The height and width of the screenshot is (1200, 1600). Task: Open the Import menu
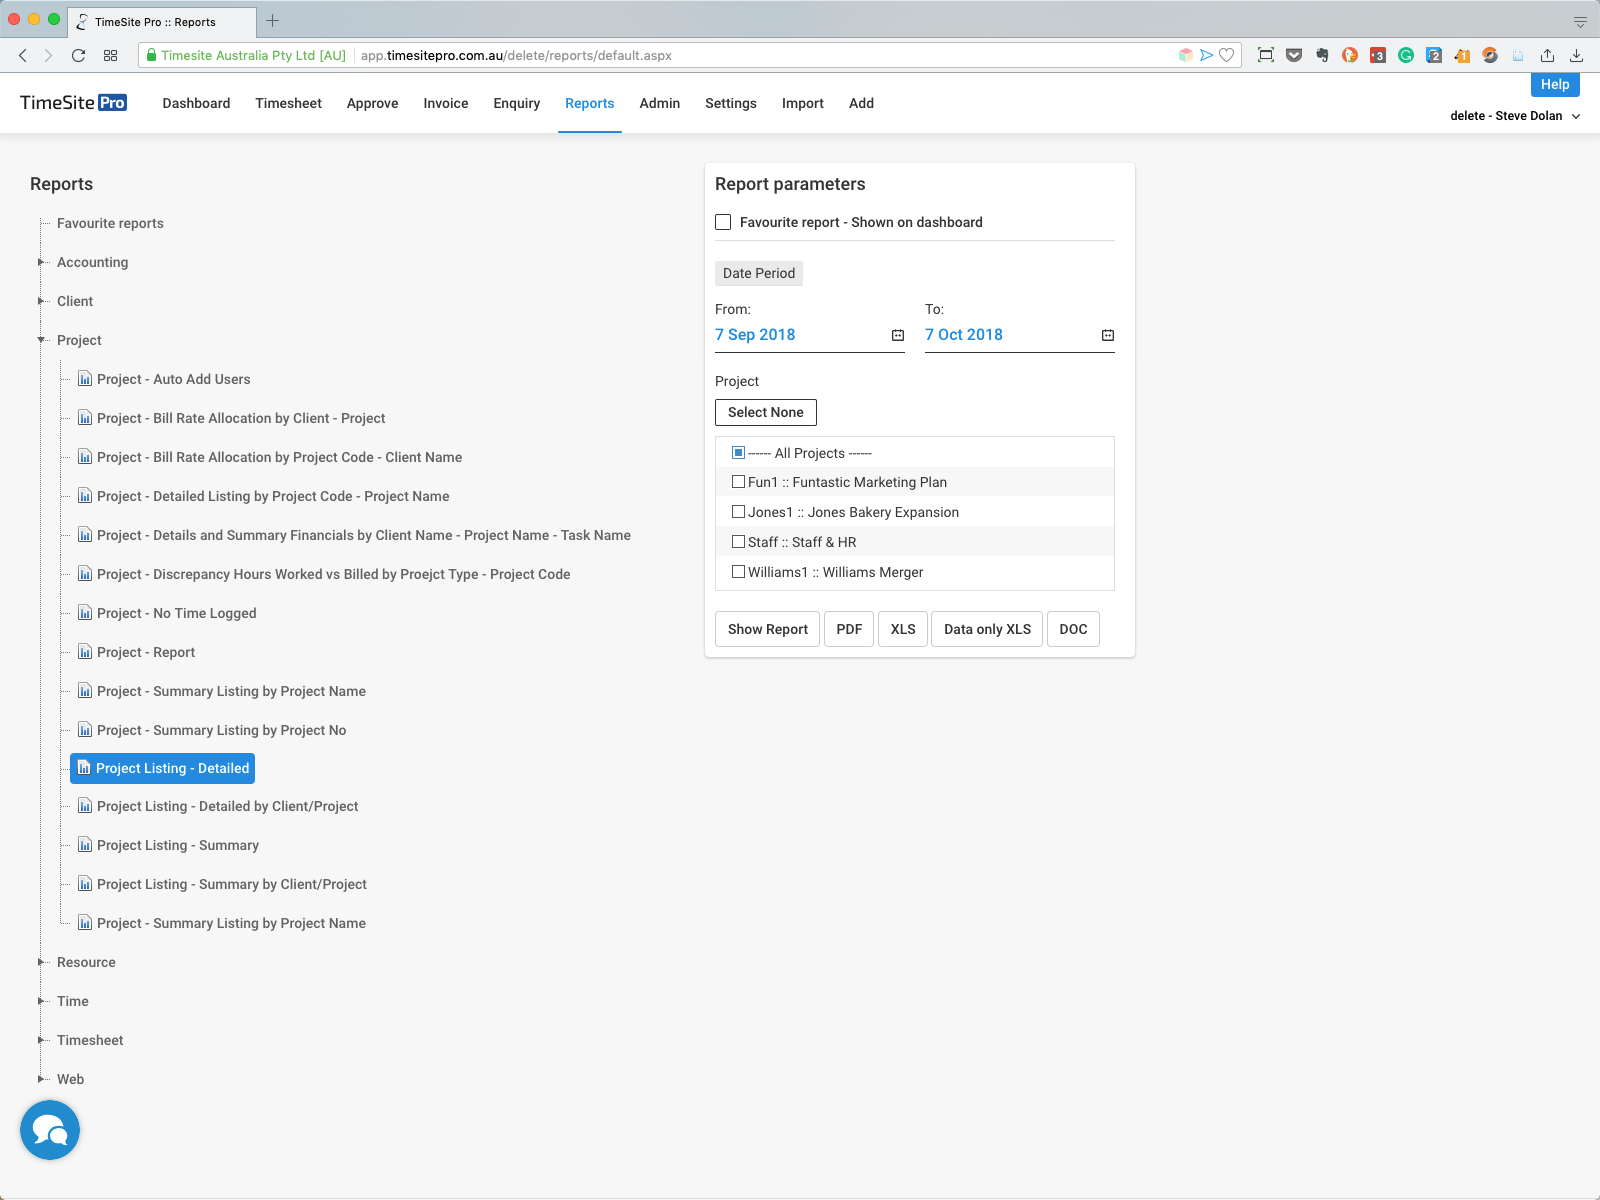coord(803,103)
